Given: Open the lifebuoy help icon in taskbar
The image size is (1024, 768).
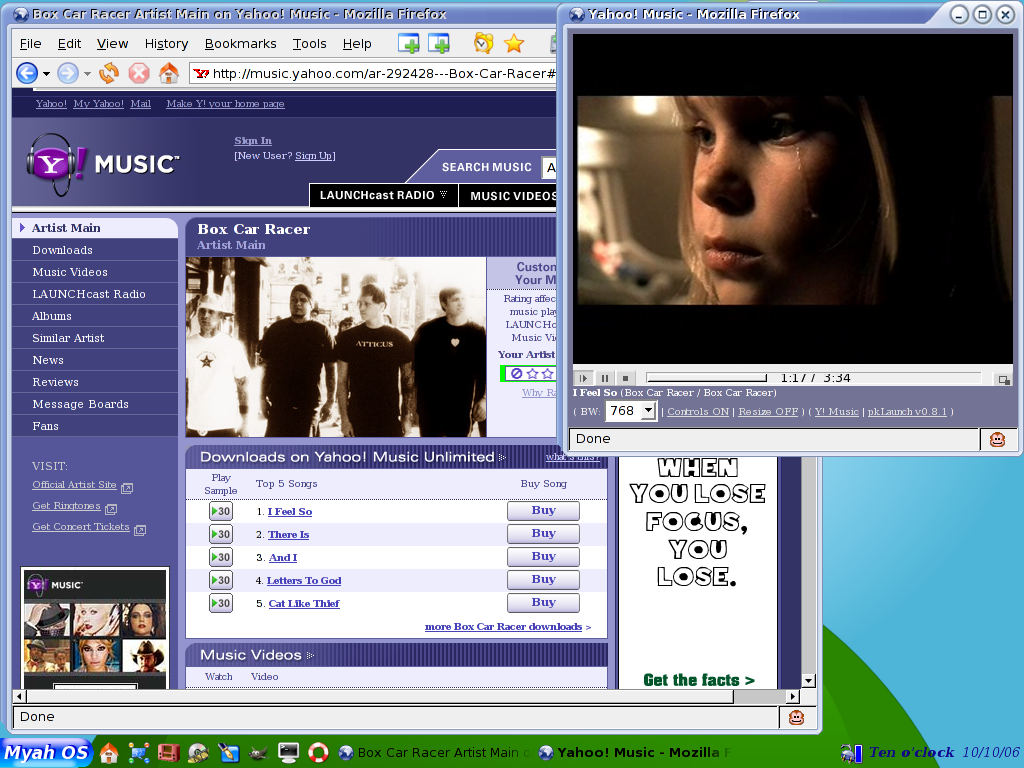Looking at the screenshot, I should [x=319, y=752].
